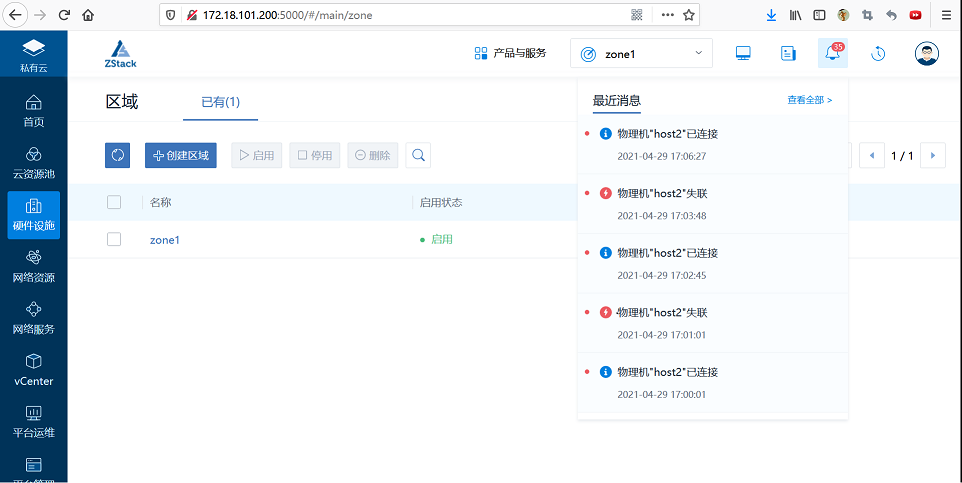Reload the page in the browser
The height and width of the screenshot is (483, 962).
pos(64,15)
